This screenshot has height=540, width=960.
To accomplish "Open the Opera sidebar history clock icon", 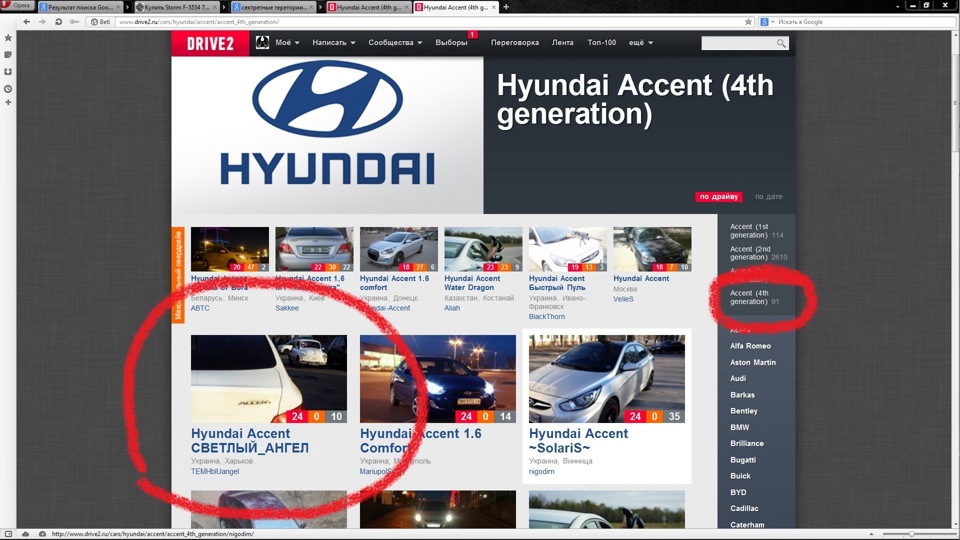I will [8, 89].
